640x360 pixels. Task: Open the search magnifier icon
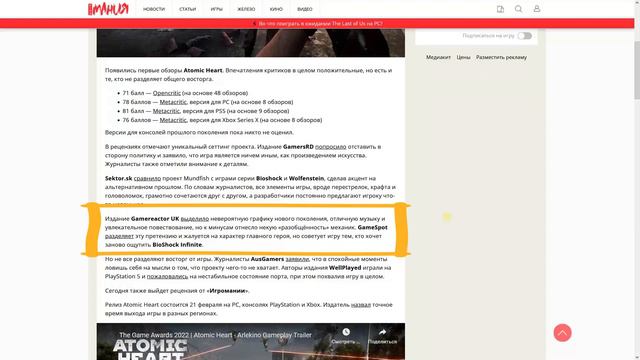518,9
